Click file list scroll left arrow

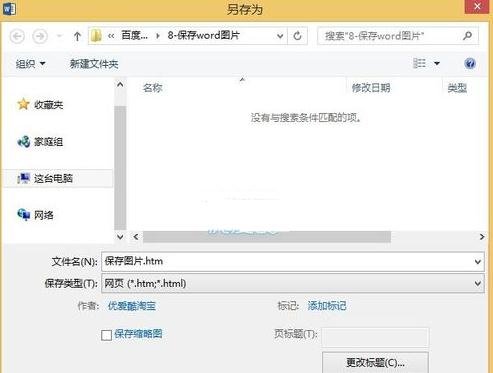click(x=136, y=237)
